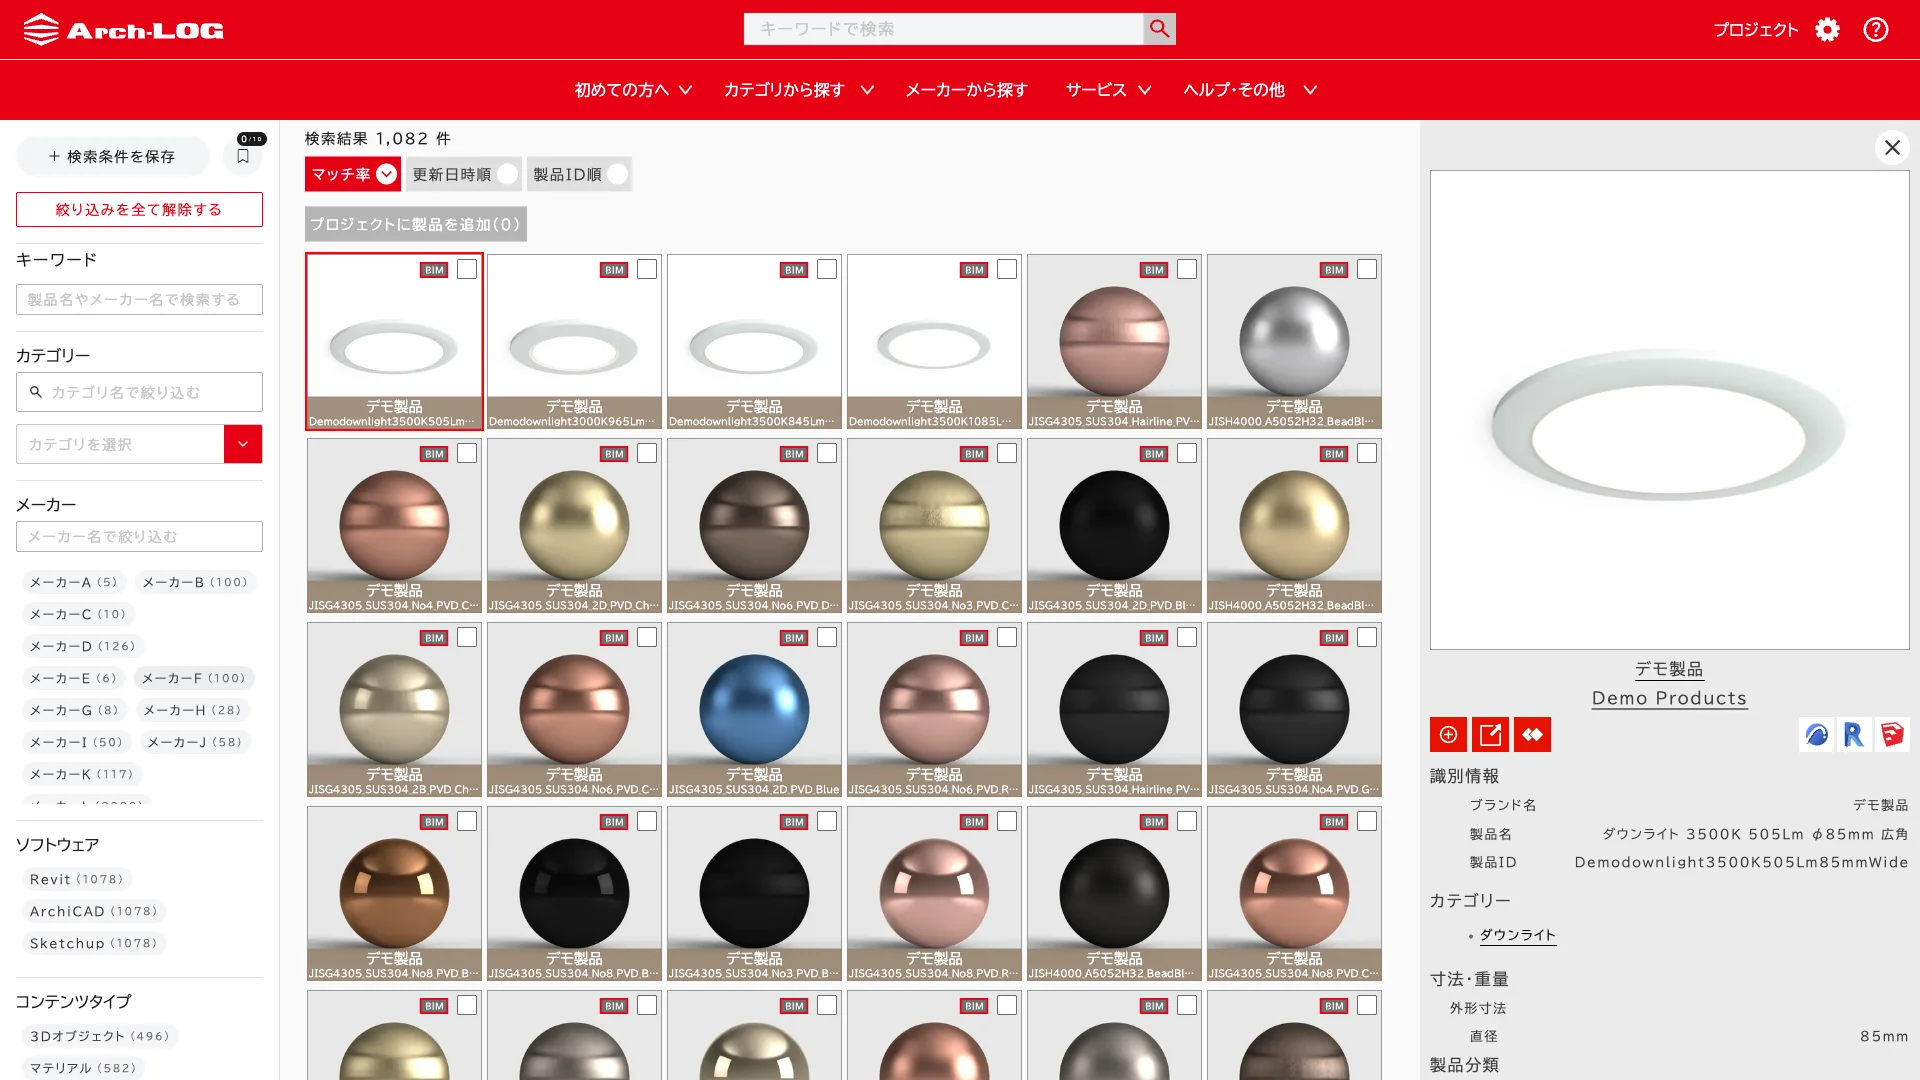The image size is (1920, 1080).
Task: Filter by 3Dオブジェクト content type
Action: point(100,1036)
